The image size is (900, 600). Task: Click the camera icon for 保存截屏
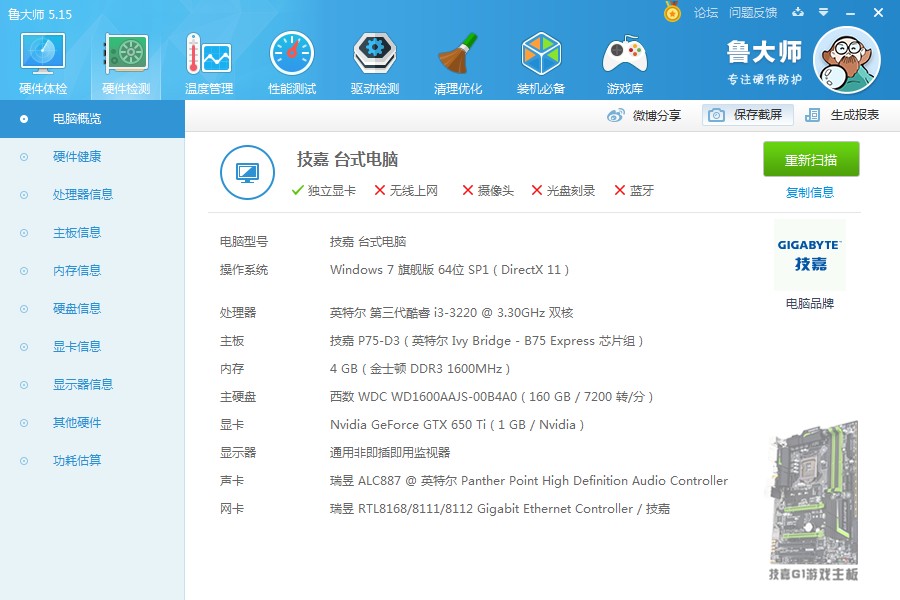pos(716,115)
